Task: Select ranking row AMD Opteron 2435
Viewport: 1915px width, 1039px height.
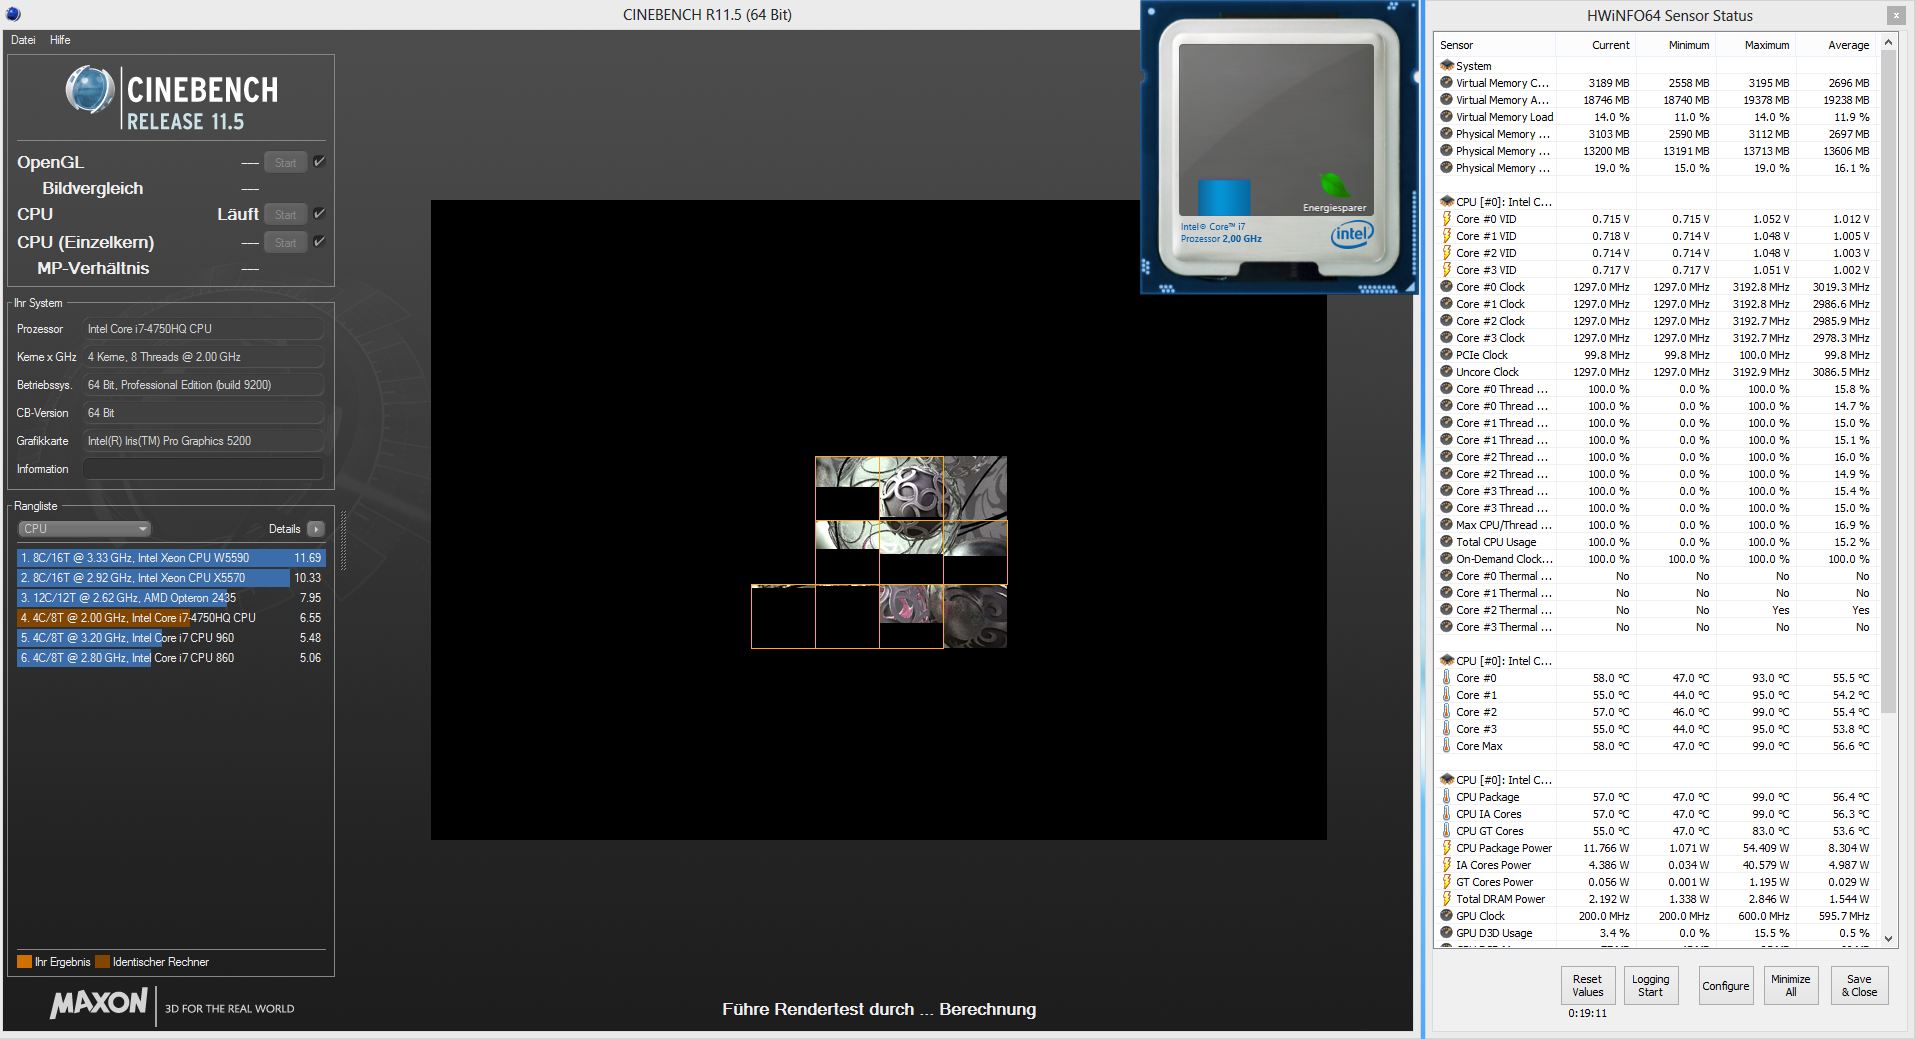Action: coord(170,598)
